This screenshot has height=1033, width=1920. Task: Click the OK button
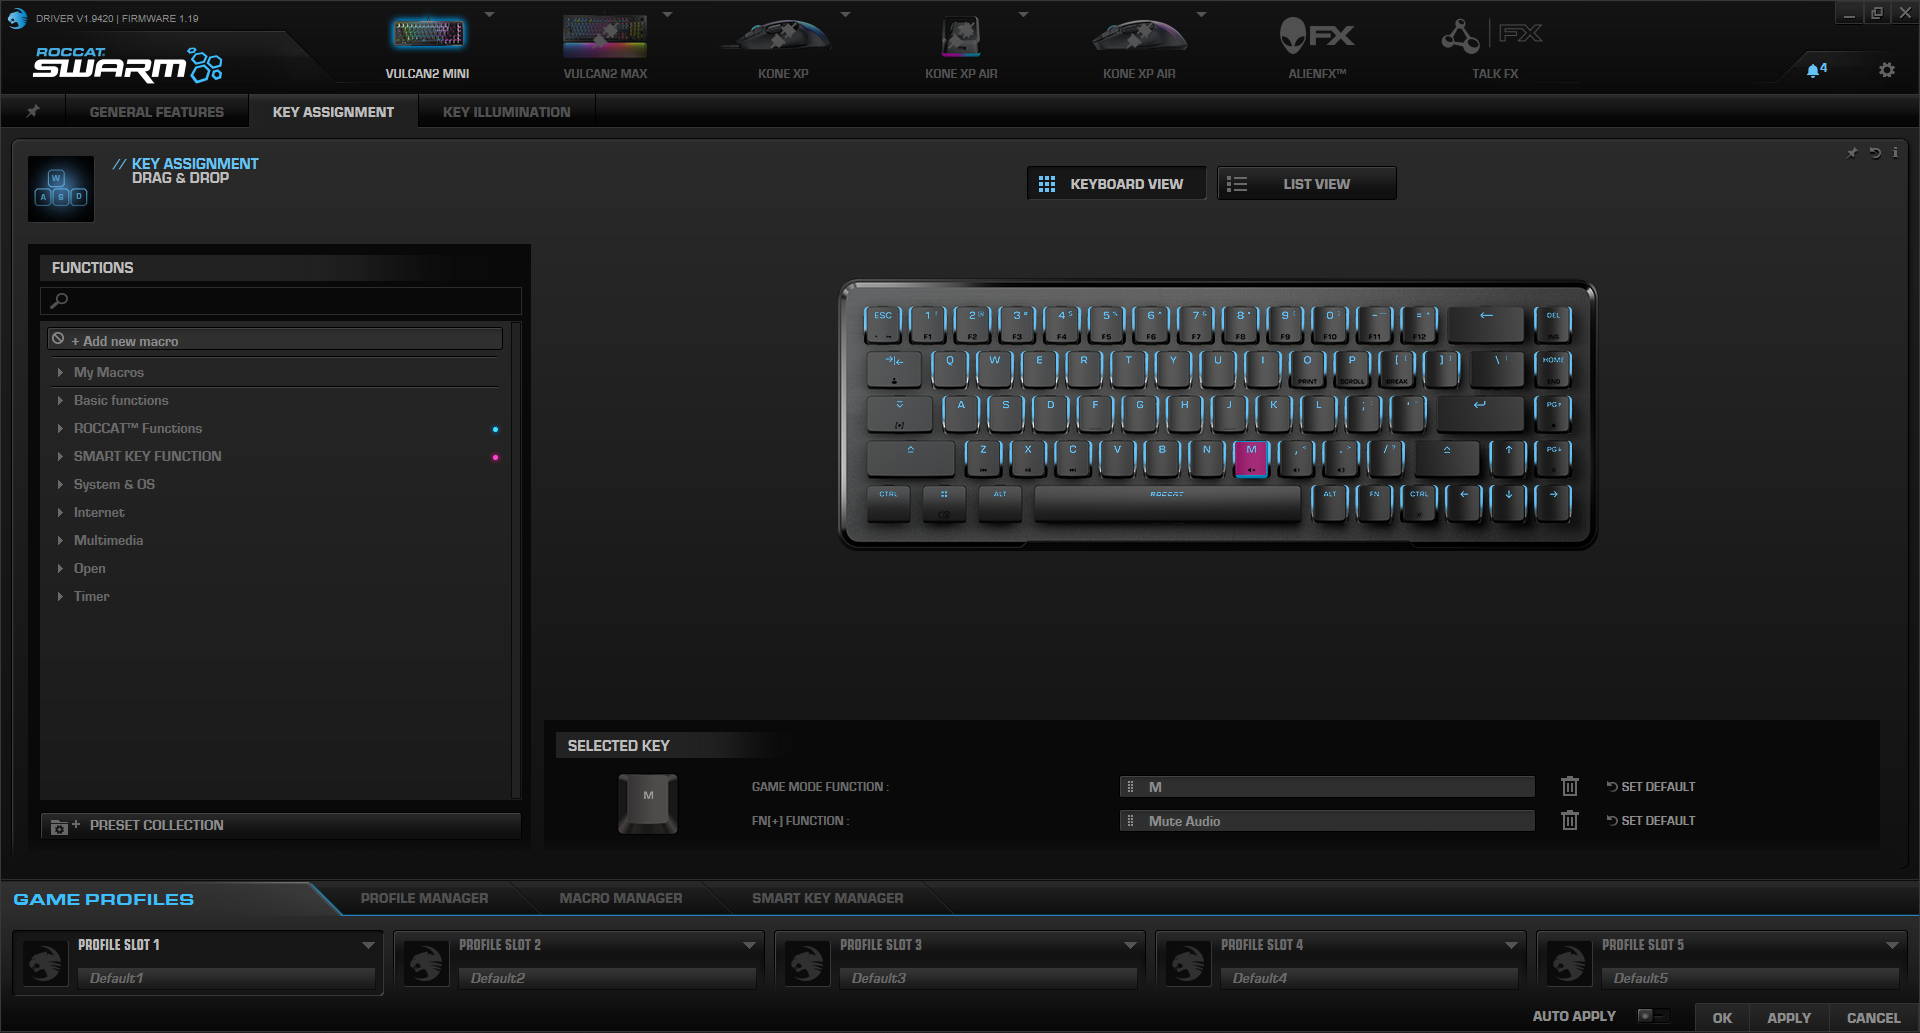pos(1722,1017)
